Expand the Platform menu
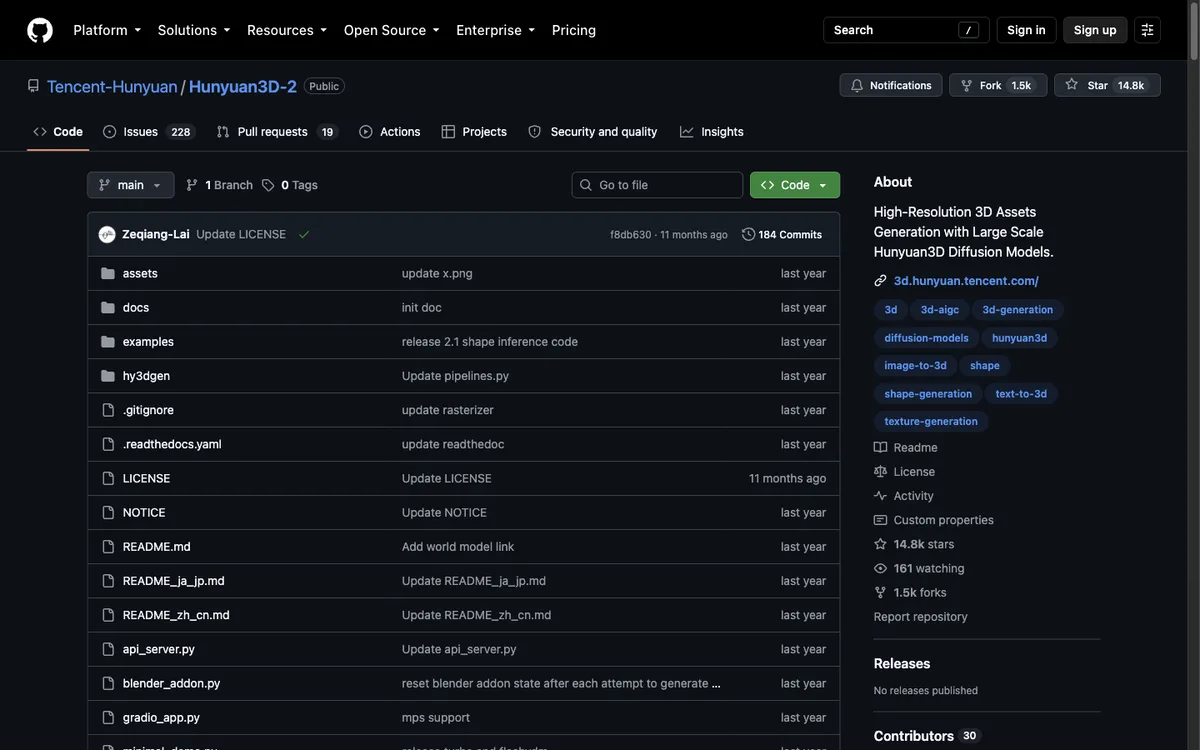Viewport: 1200px width, 750px height. pyautogui.click(x=107, y=30)
